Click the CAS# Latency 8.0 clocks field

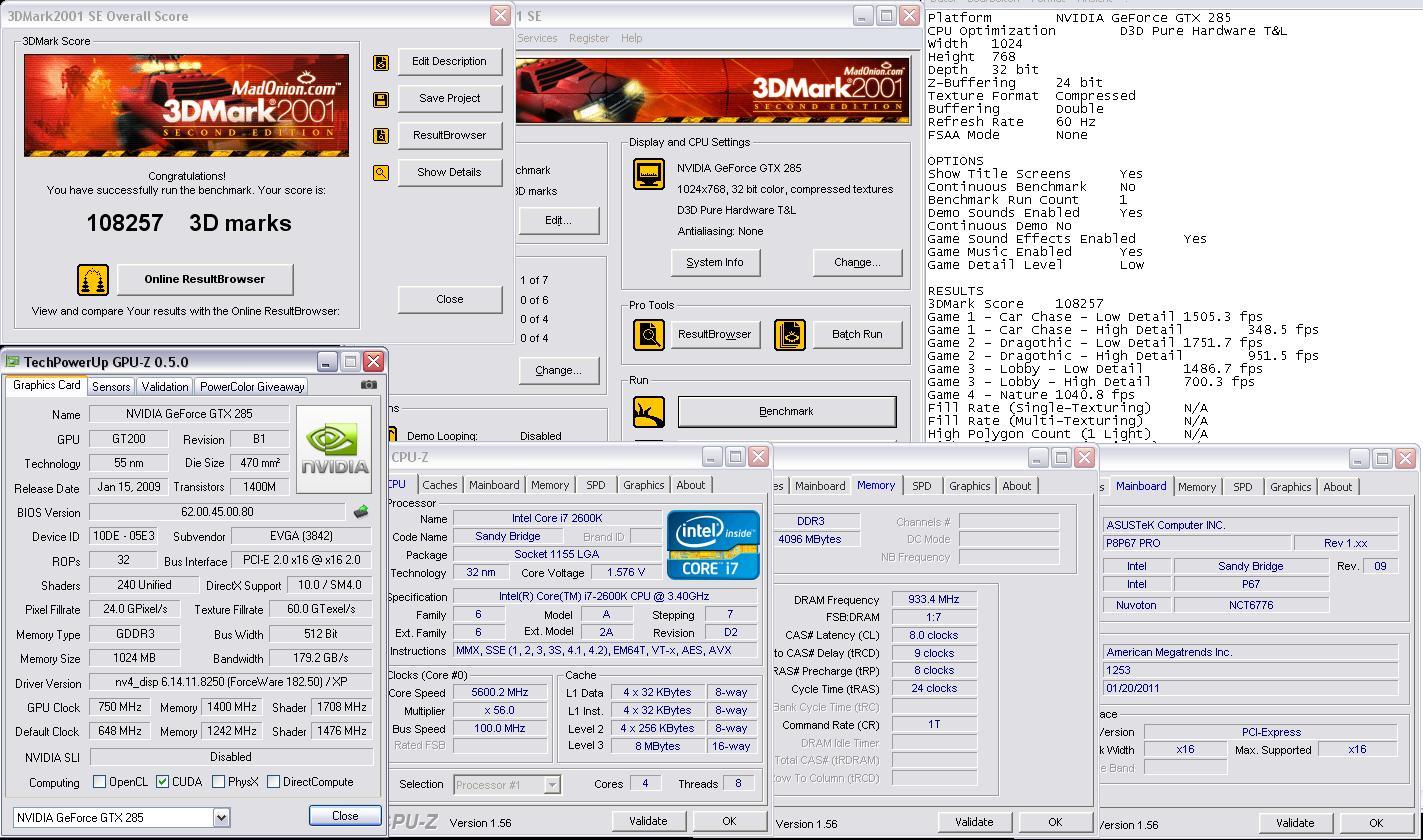pyautogui.click(x=933, y=636)
